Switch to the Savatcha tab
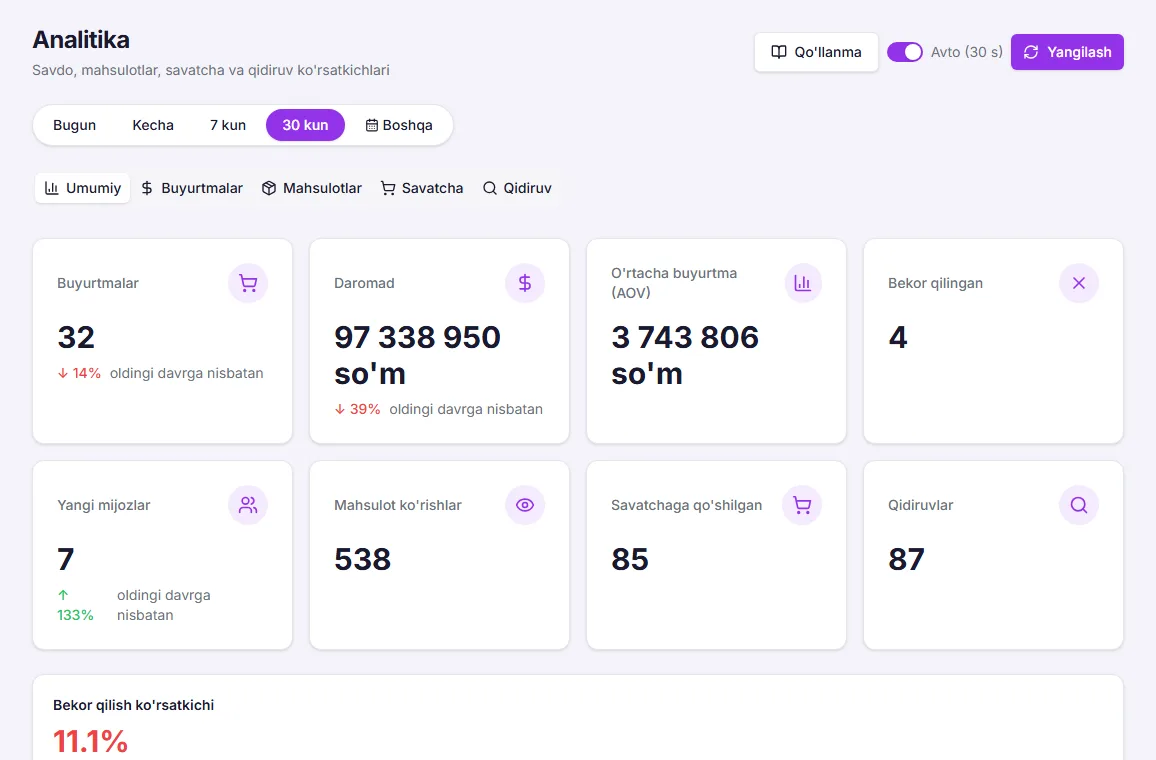 [422, 188]
